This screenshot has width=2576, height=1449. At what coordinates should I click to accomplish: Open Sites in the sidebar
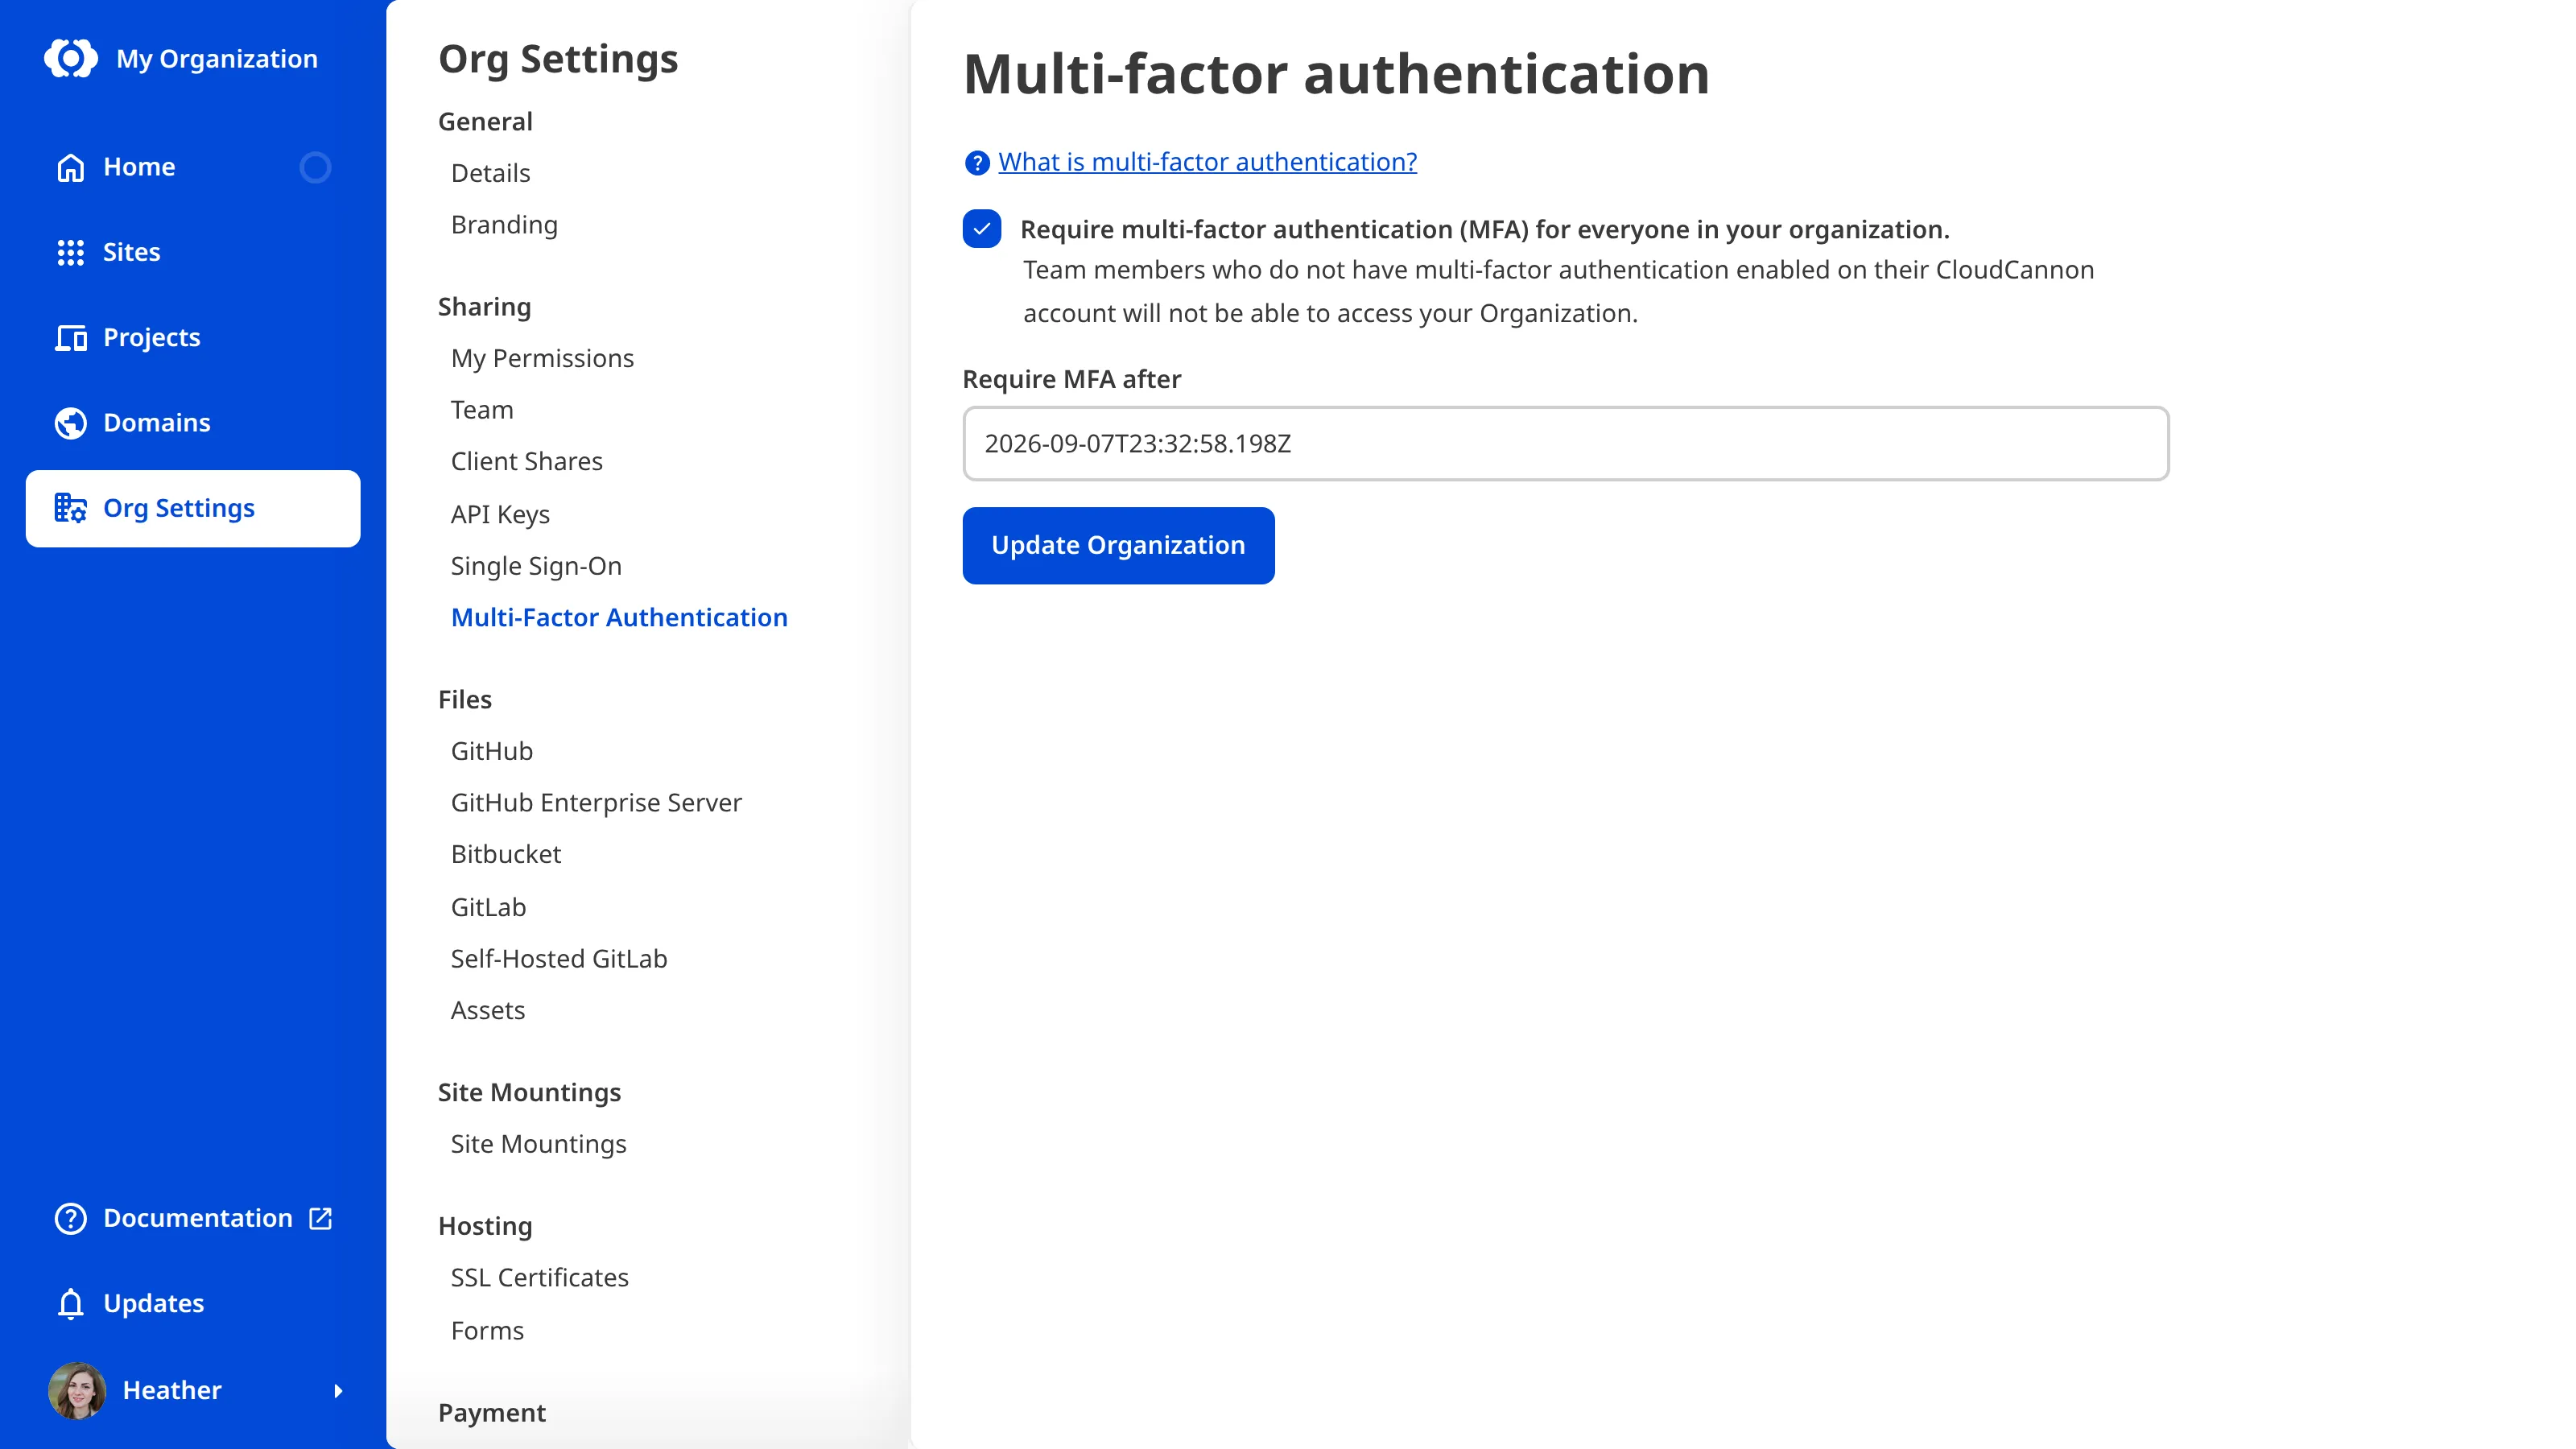[x=193, y=252]
